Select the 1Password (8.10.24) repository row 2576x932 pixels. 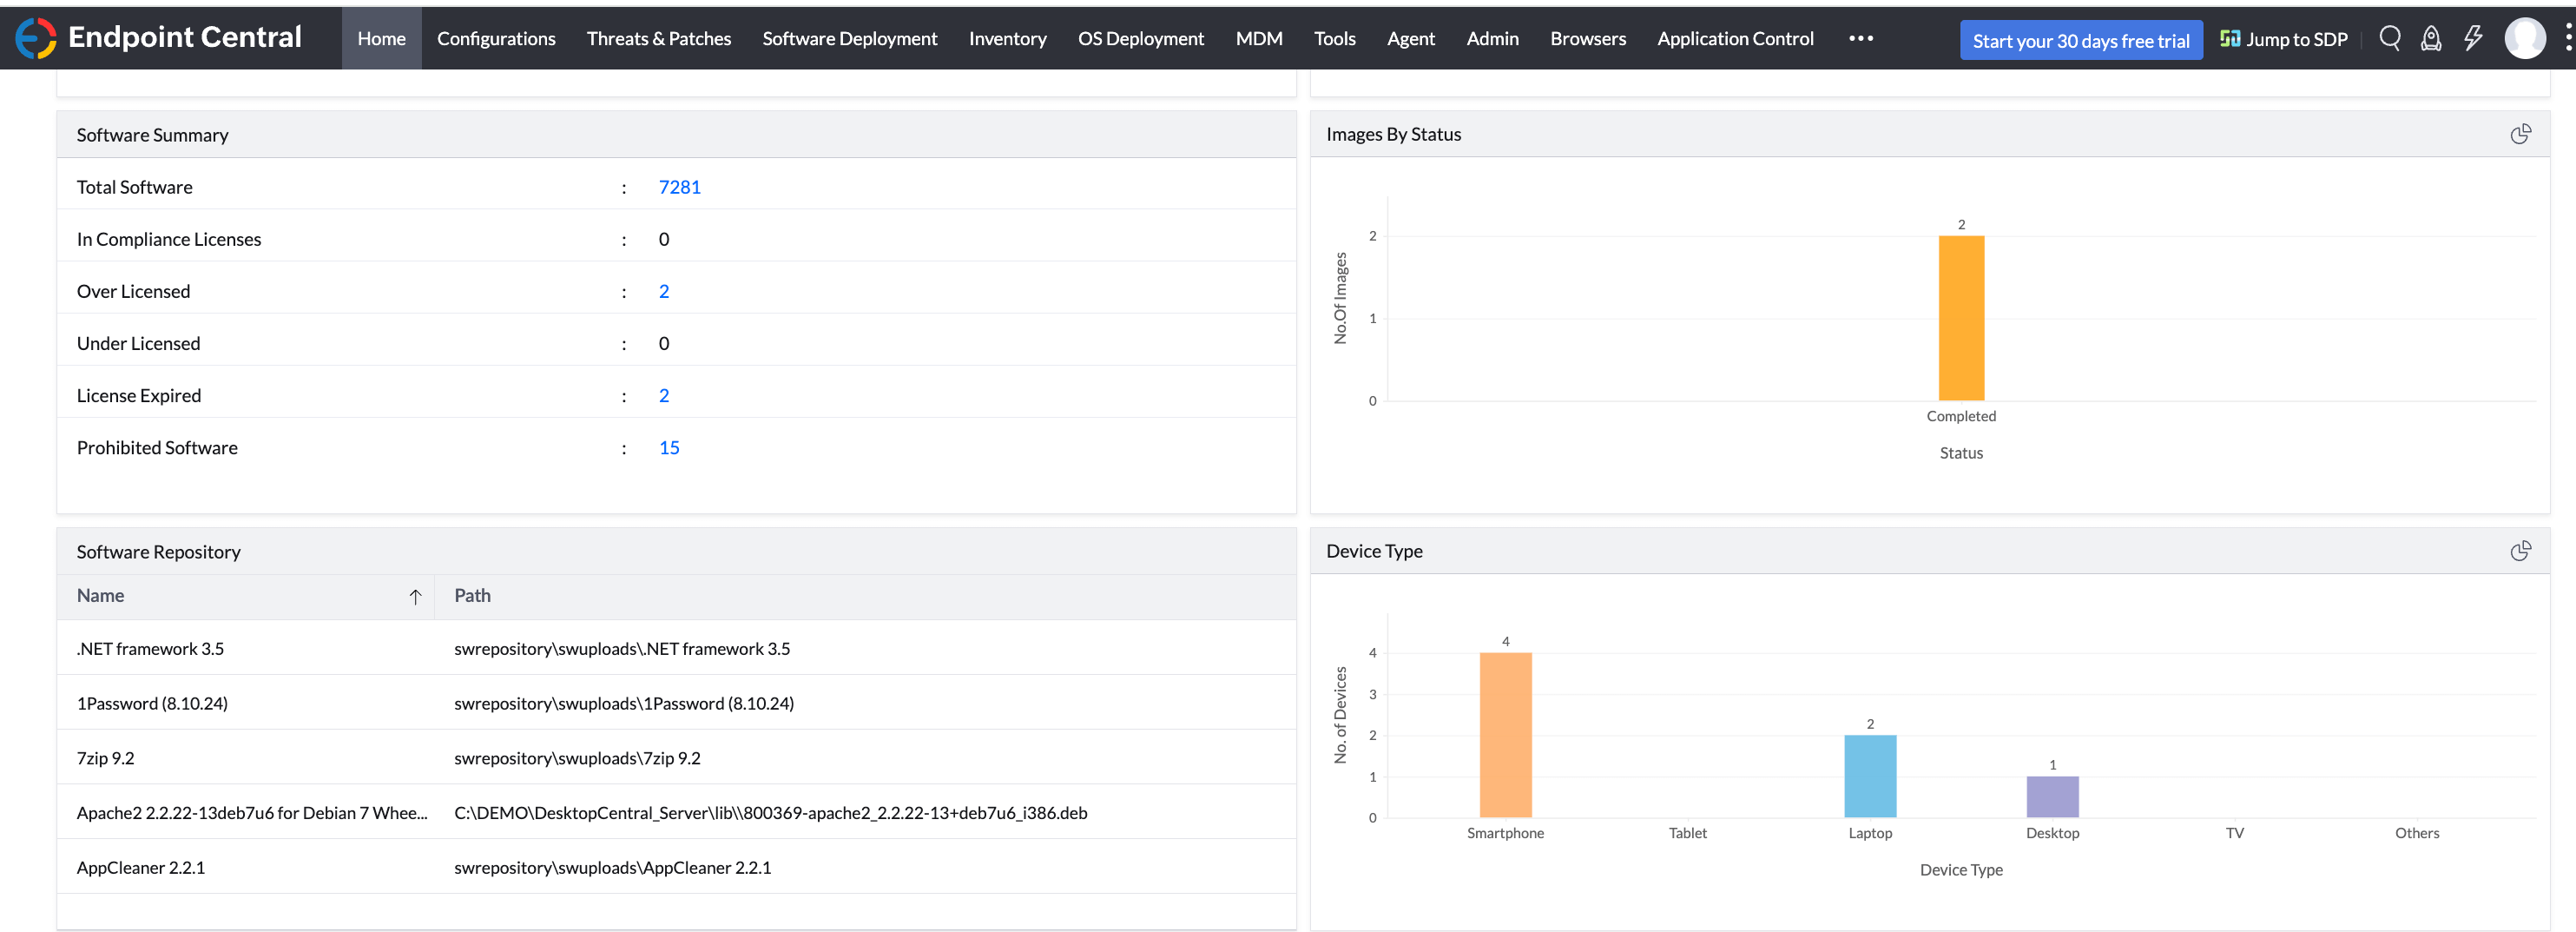[152, 703]
